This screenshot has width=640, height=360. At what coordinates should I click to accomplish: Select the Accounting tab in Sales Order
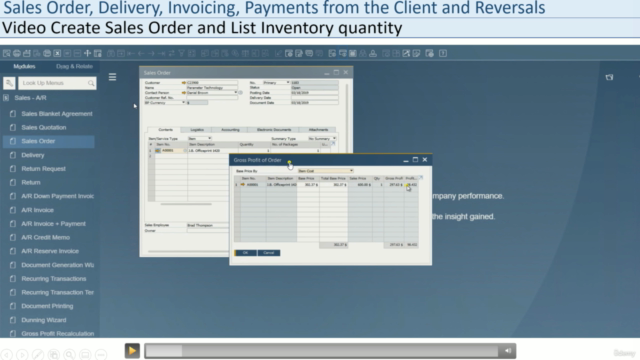(x=230, y=130)
